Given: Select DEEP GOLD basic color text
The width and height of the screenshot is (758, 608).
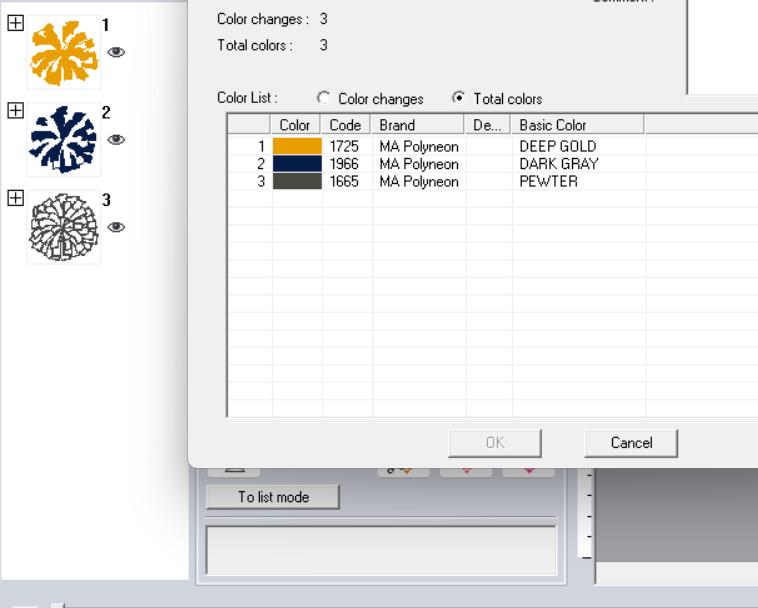Looking at the screenshot, I should pyautogui.click(x=558, y=146).
